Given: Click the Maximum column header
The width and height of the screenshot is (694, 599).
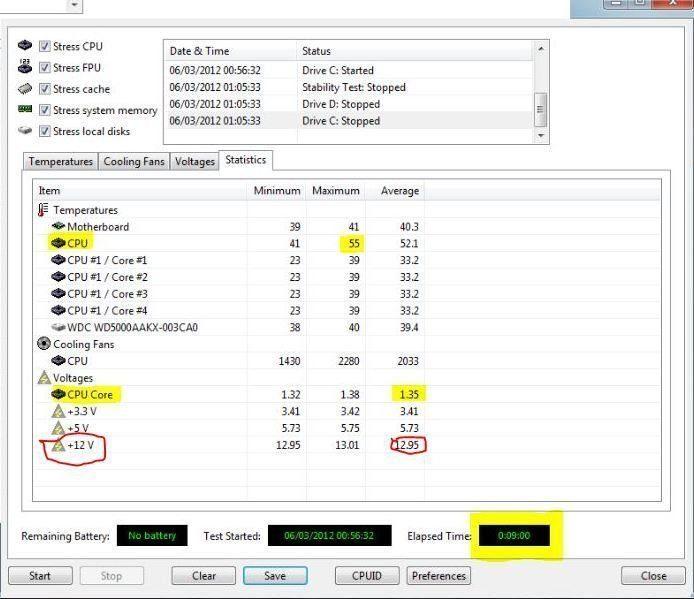Looking at the screenshot, I should coord(336,191).
